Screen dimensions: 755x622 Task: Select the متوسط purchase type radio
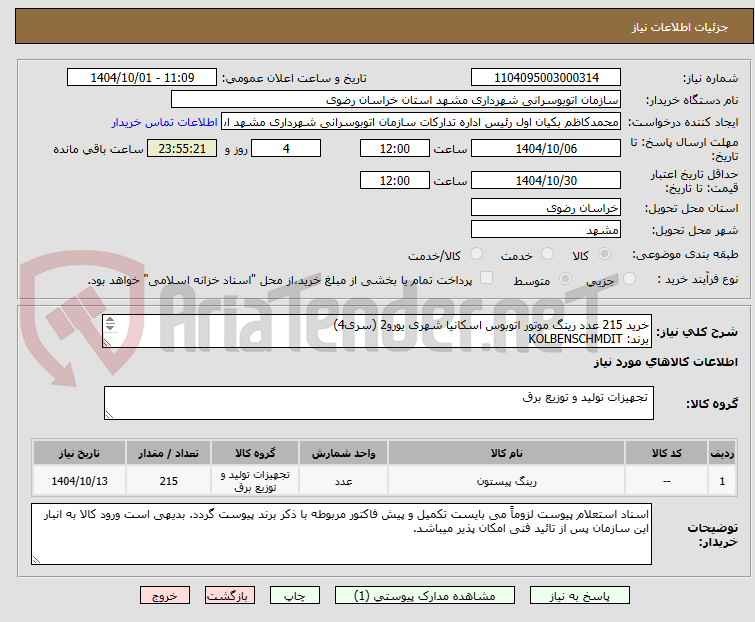coord(565,279)
